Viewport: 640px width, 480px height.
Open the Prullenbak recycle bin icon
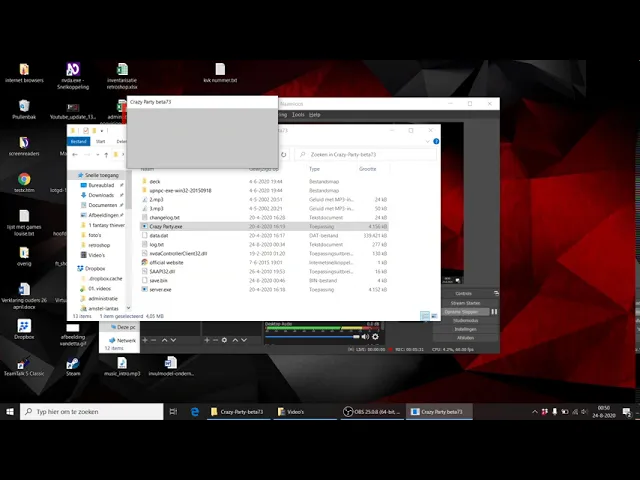click(x=24, y=109)
